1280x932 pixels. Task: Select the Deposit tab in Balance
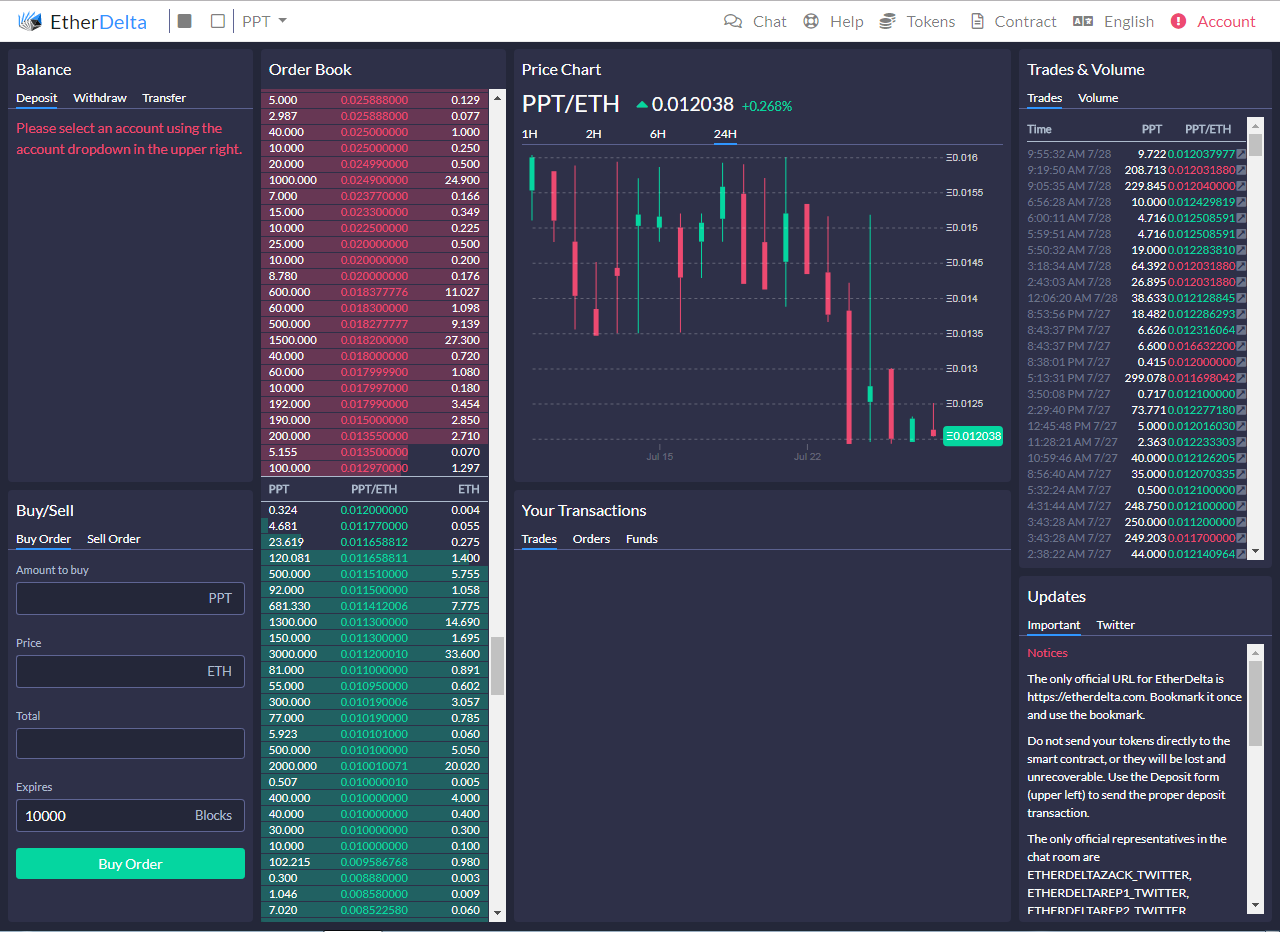37,98
